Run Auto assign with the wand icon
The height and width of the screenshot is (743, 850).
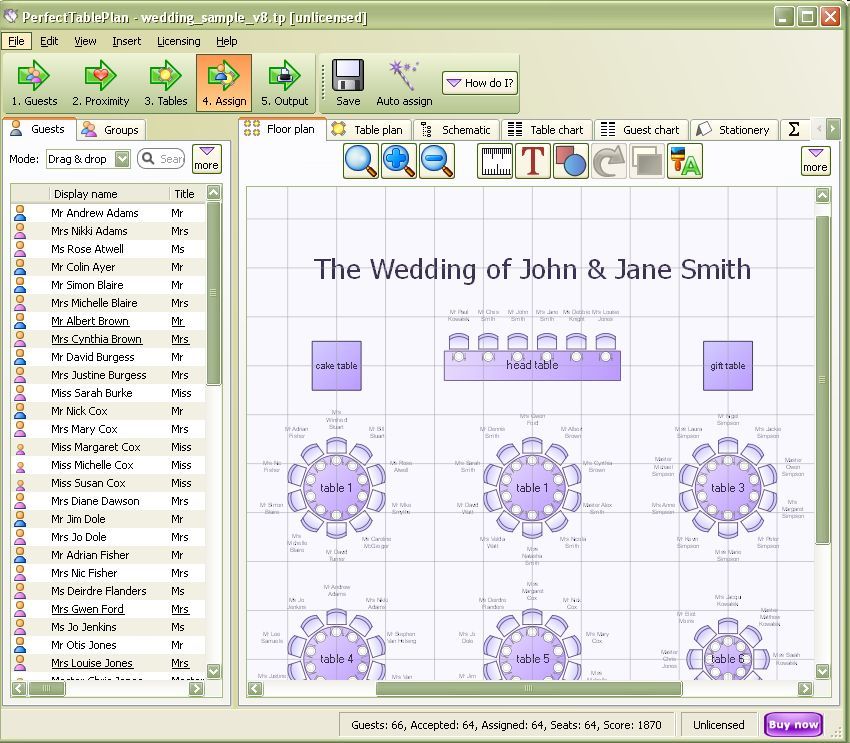pos(404,83)
